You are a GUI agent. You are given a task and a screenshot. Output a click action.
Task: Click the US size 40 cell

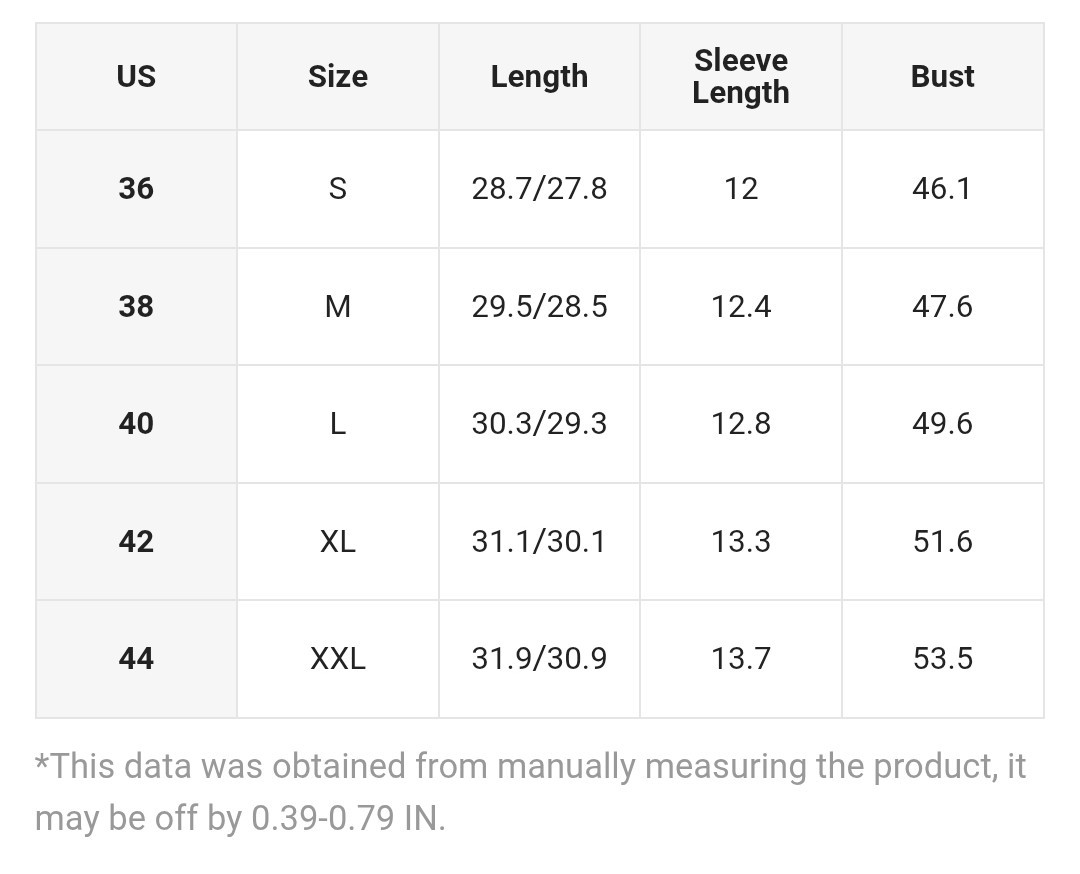pos(136,423)
